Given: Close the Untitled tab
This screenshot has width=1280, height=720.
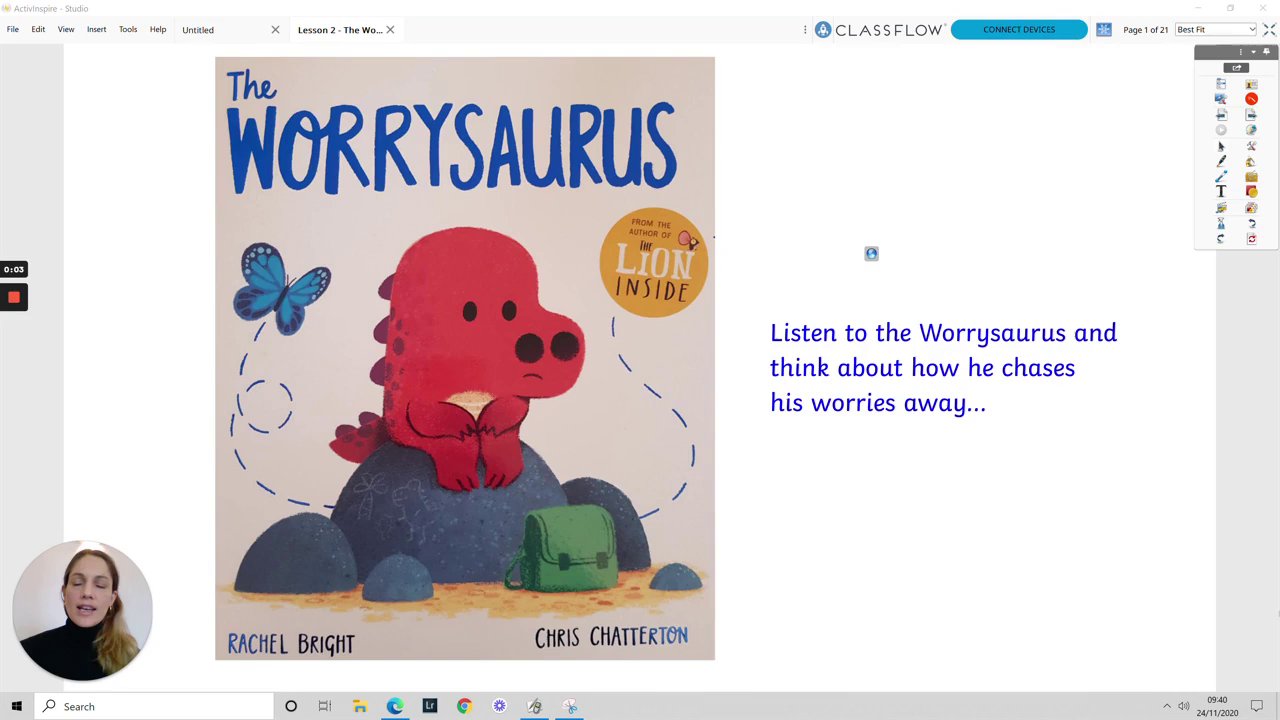Looking at the screenshot, I should point(275,30).
